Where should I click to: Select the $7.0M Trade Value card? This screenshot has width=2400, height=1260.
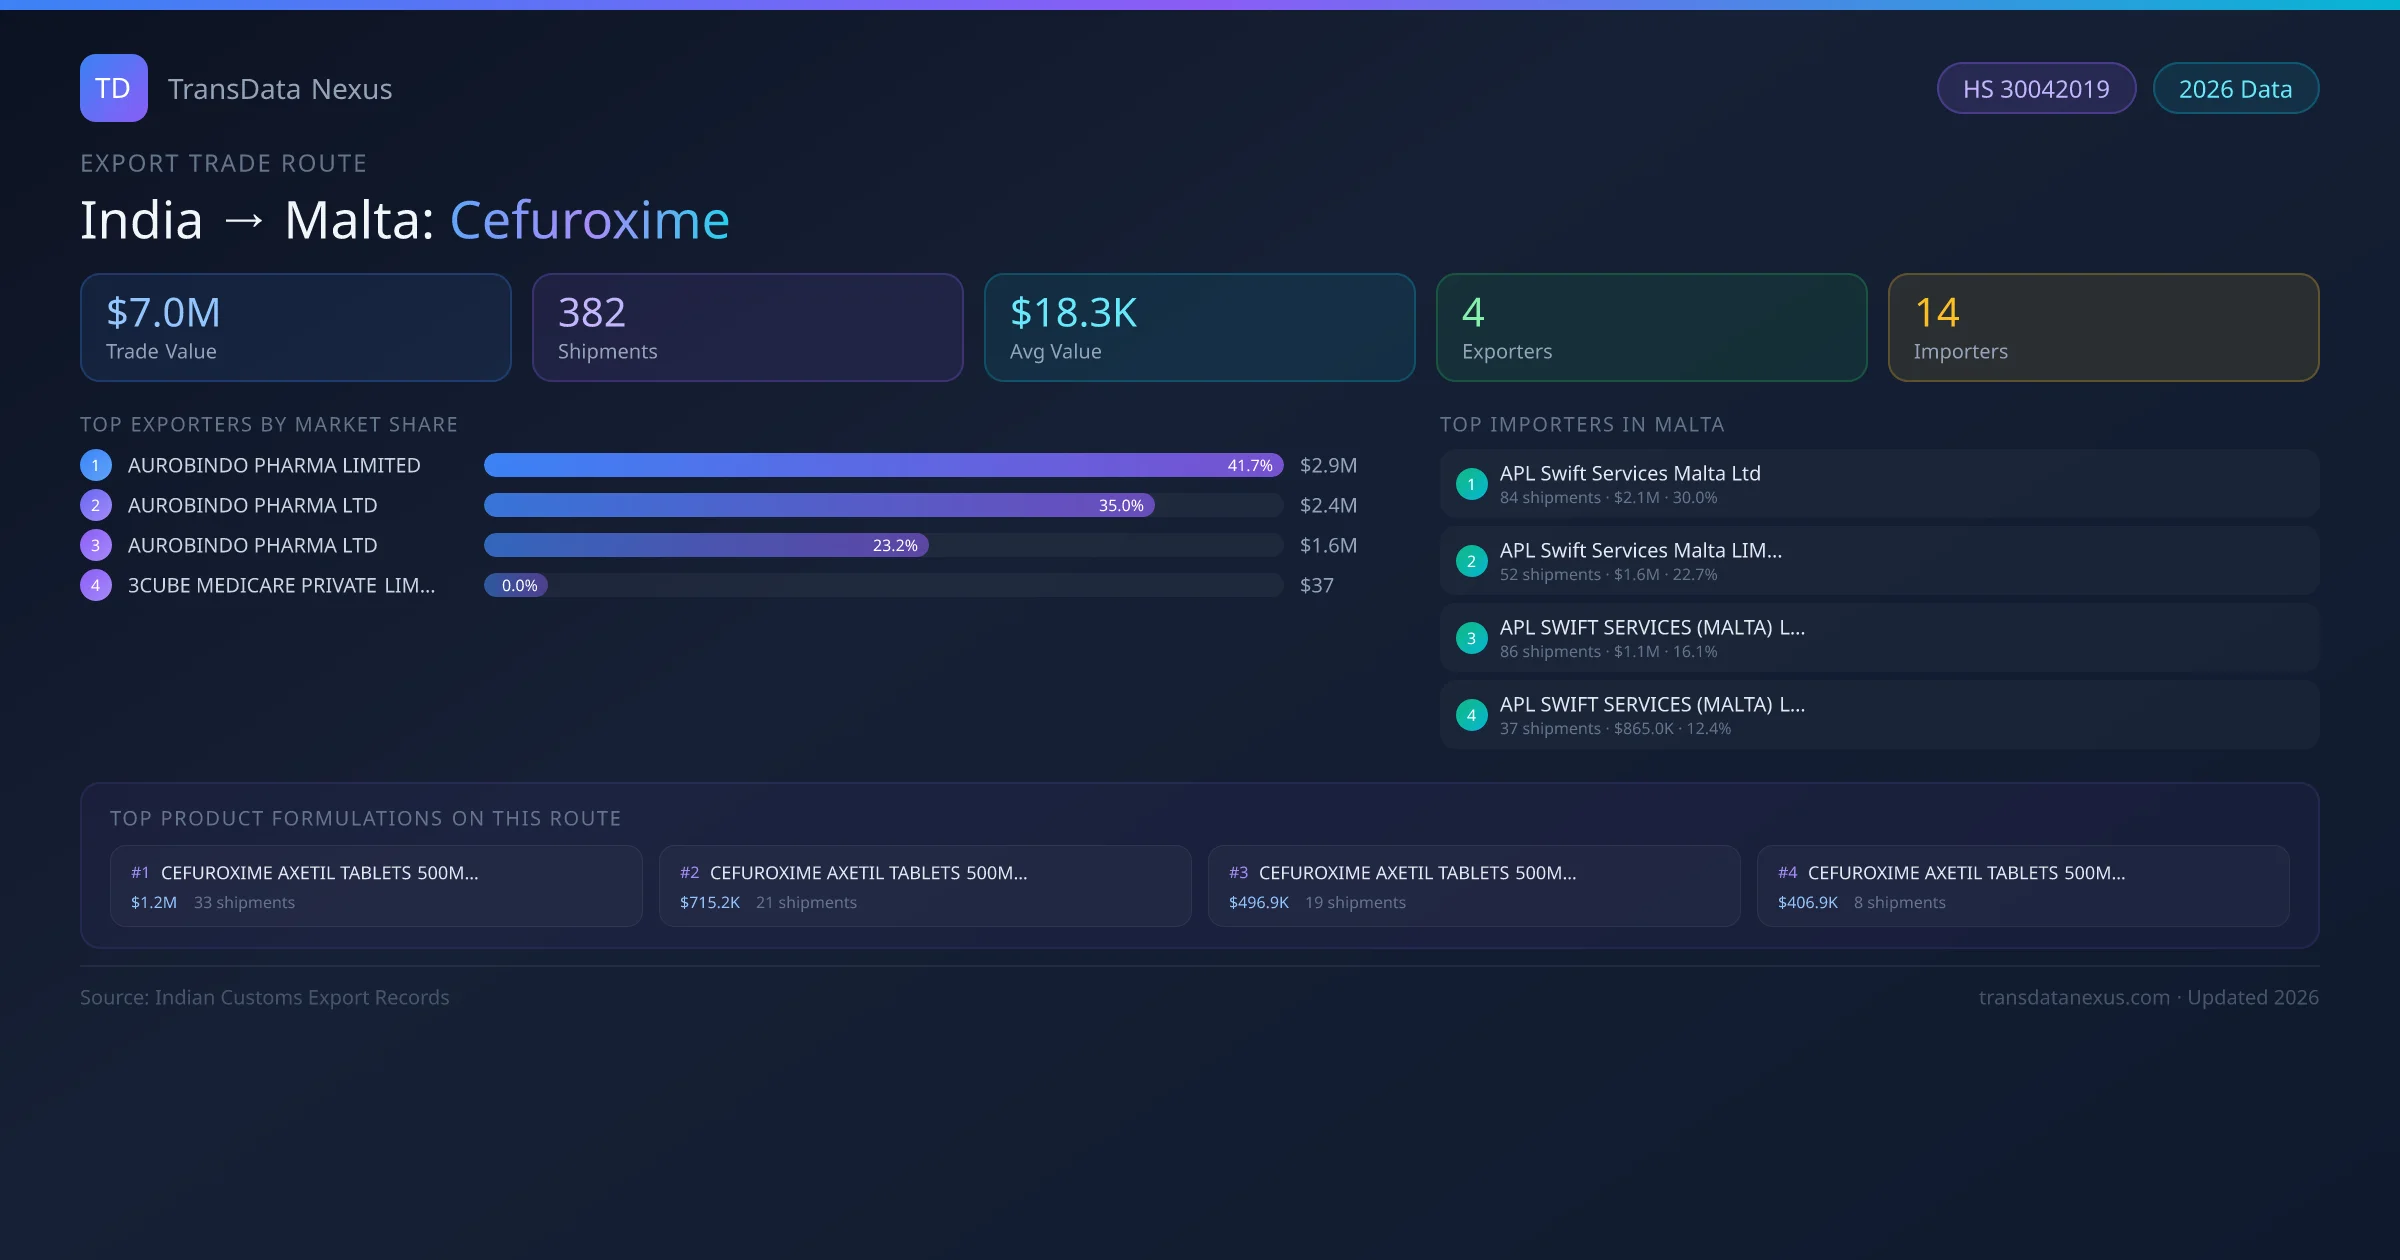click(x=295, y=327)
